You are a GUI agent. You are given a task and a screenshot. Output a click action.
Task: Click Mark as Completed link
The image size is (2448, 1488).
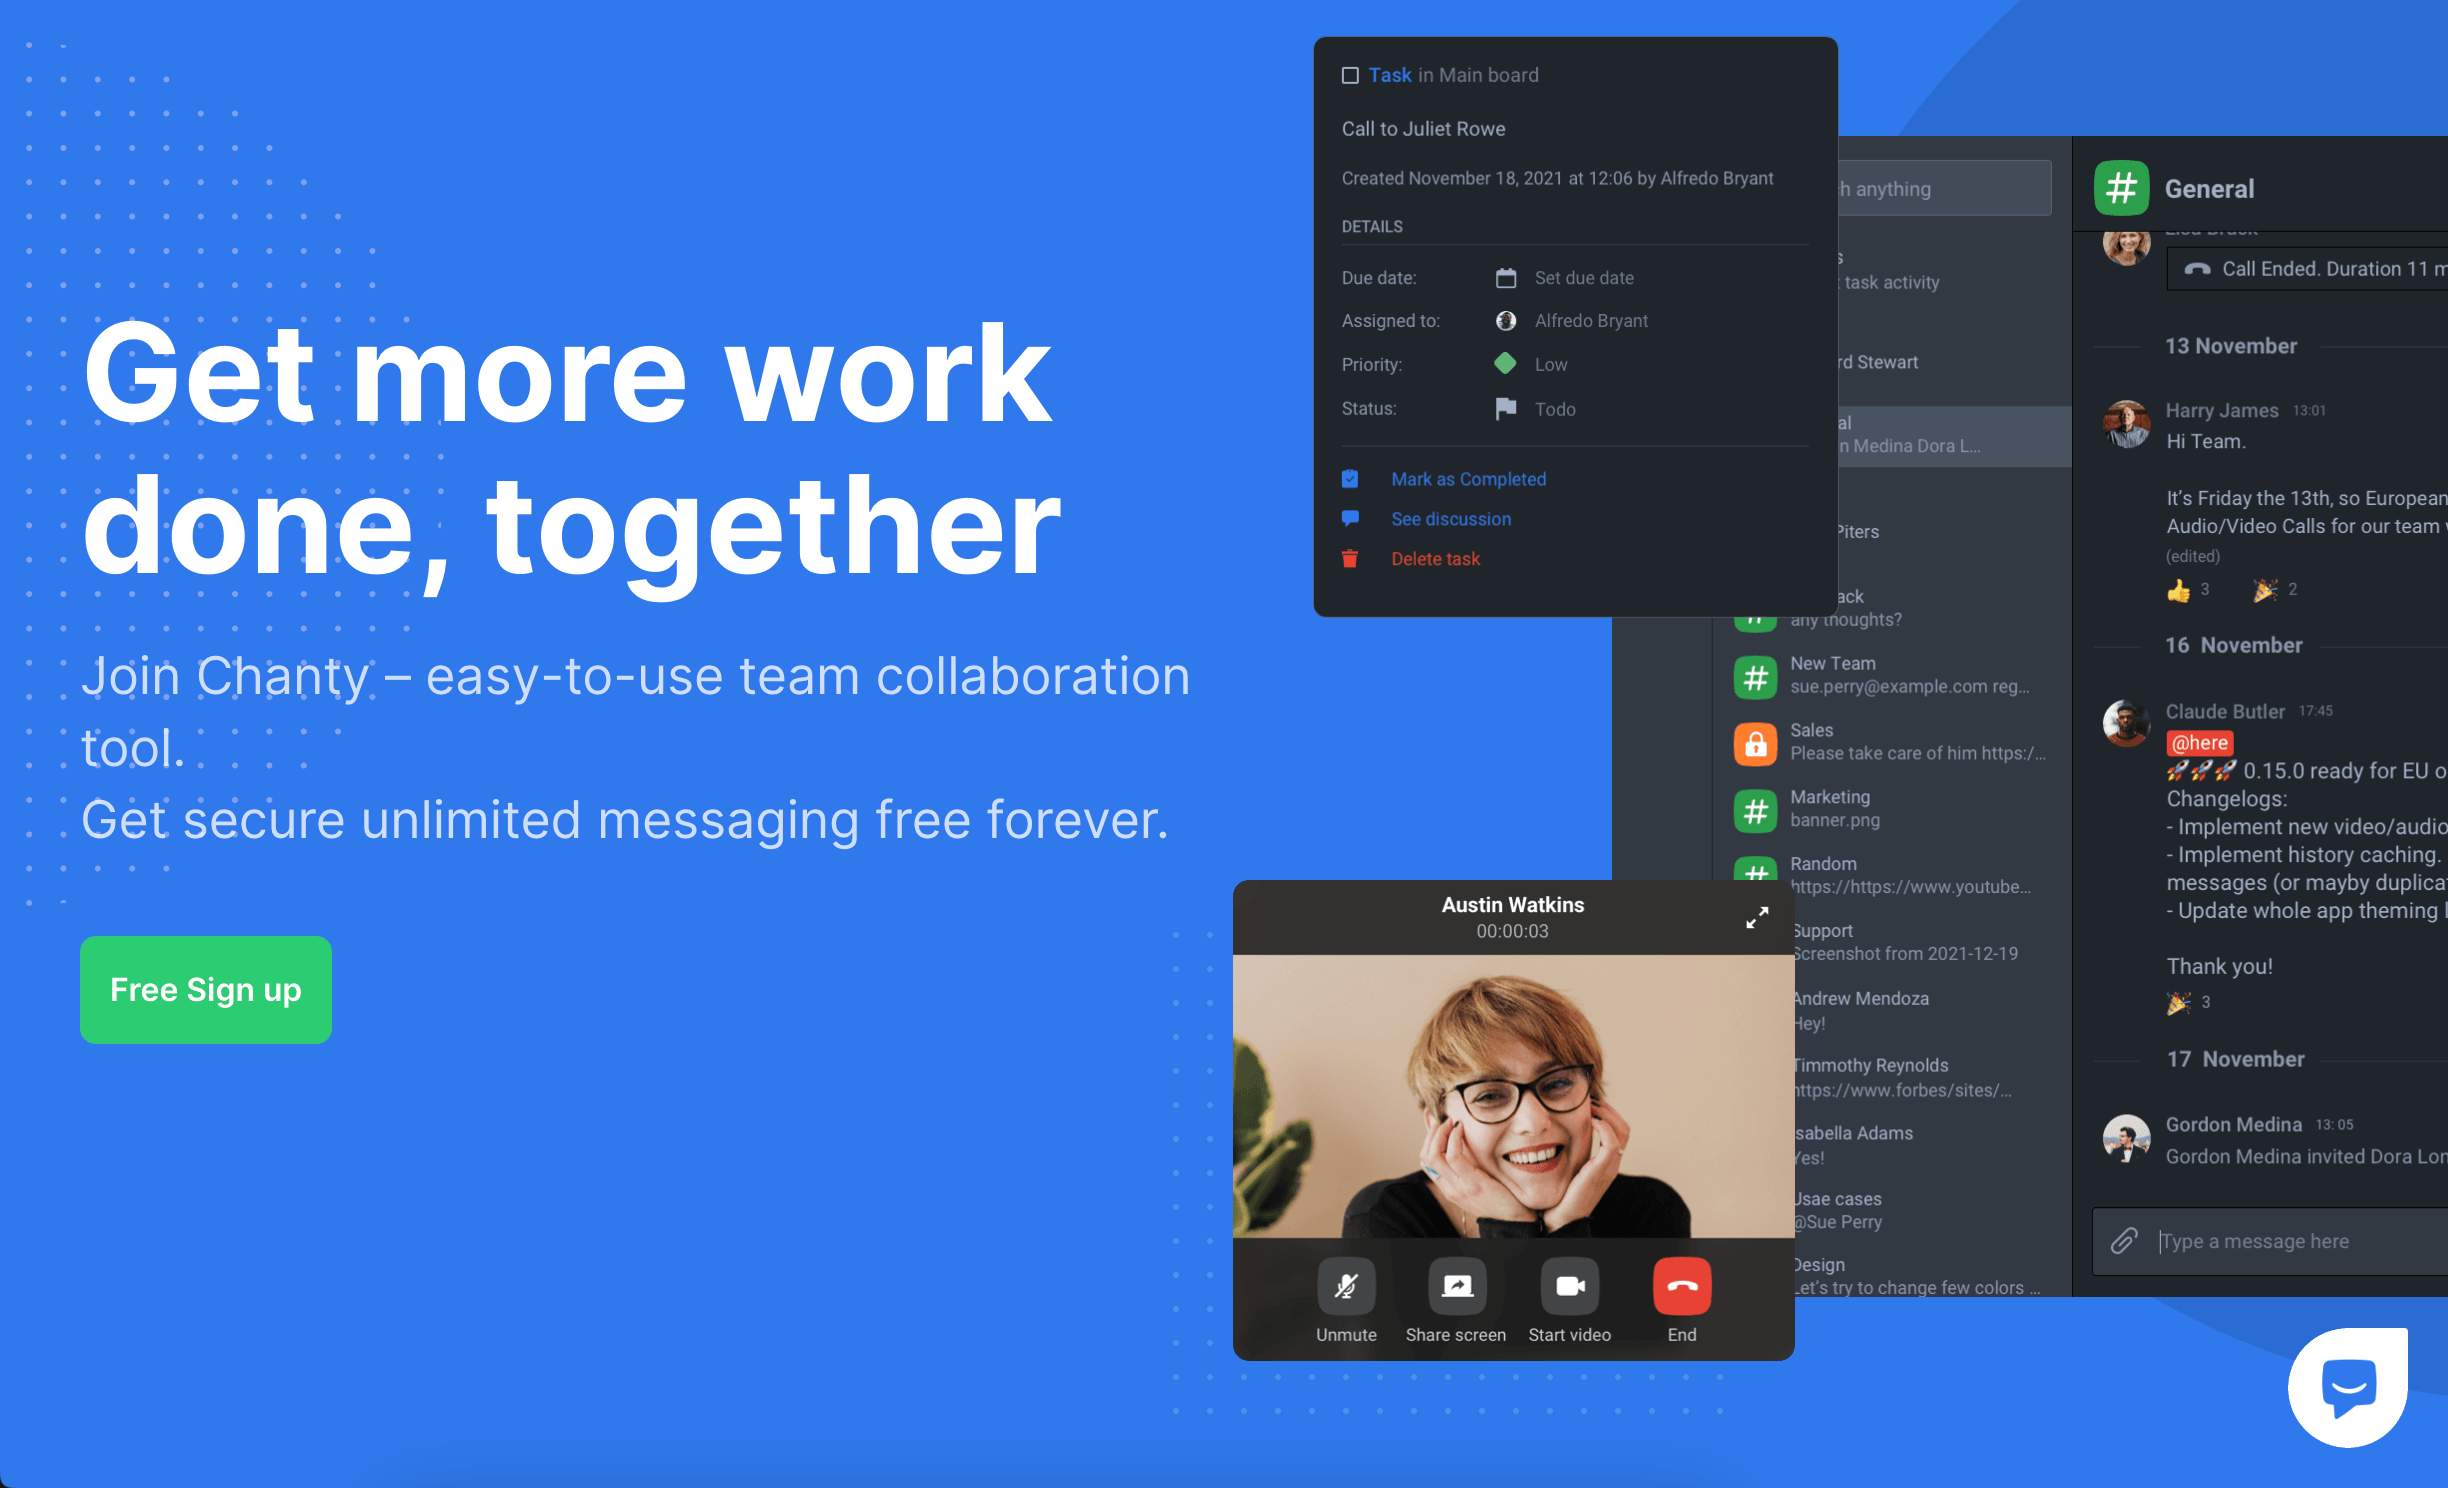[1468, 479]
